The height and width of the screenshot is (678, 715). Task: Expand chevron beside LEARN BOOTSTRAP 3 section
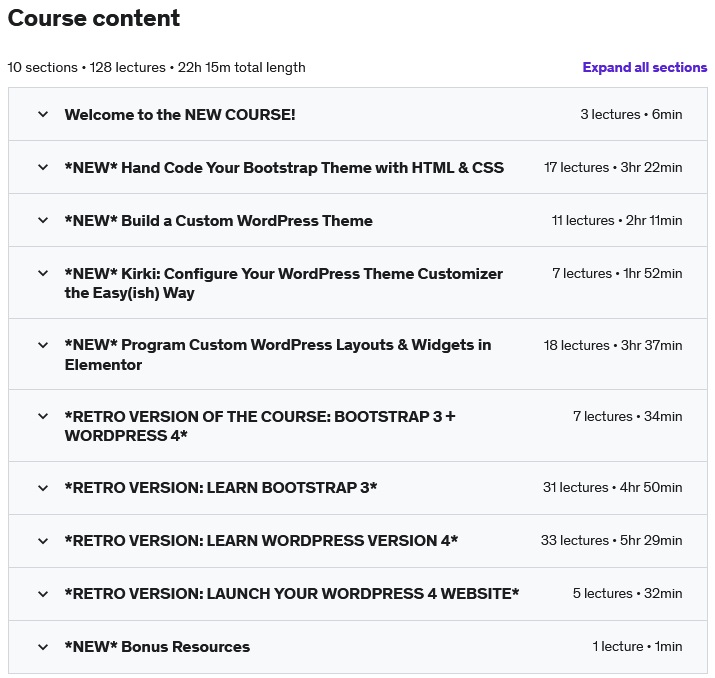tap(43, 488)
